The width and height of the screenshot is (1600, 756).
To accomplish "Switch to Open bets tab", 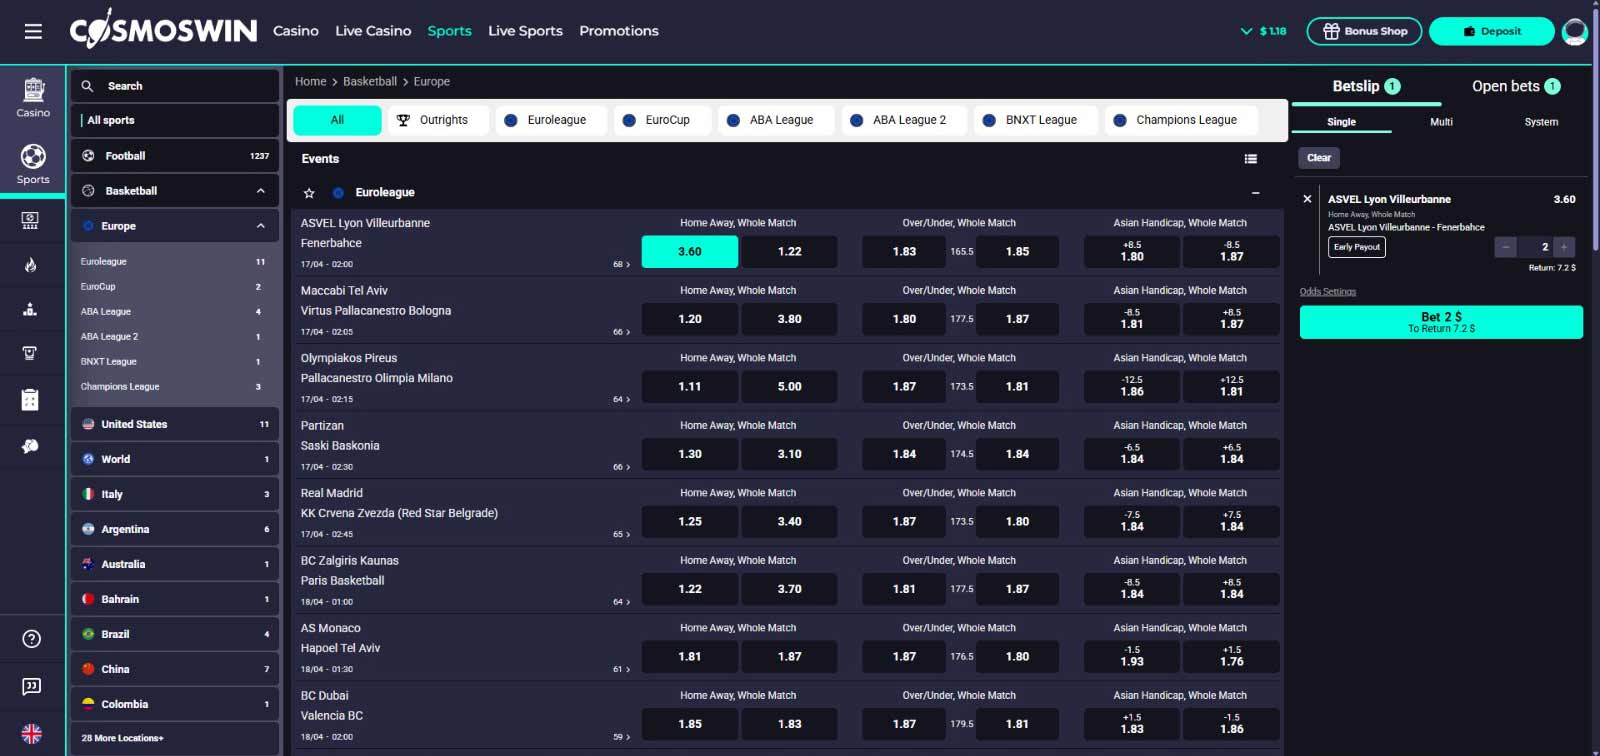I will coord(1516,86).
